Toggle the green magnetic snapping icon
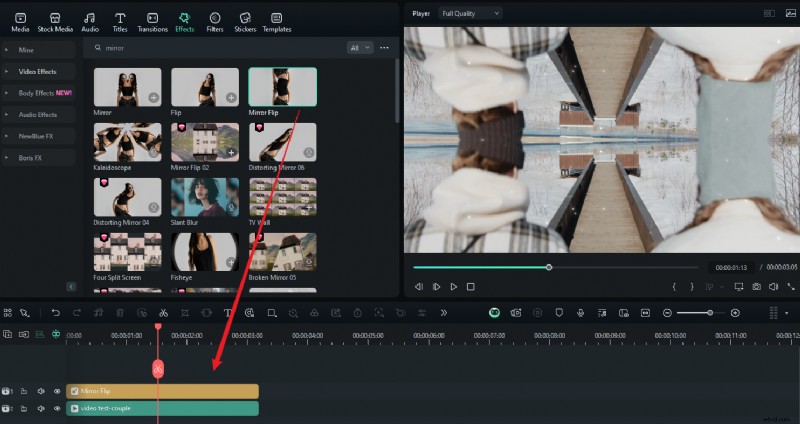The height and width of the screenshot is (424, 800). [x=56, y=334]
